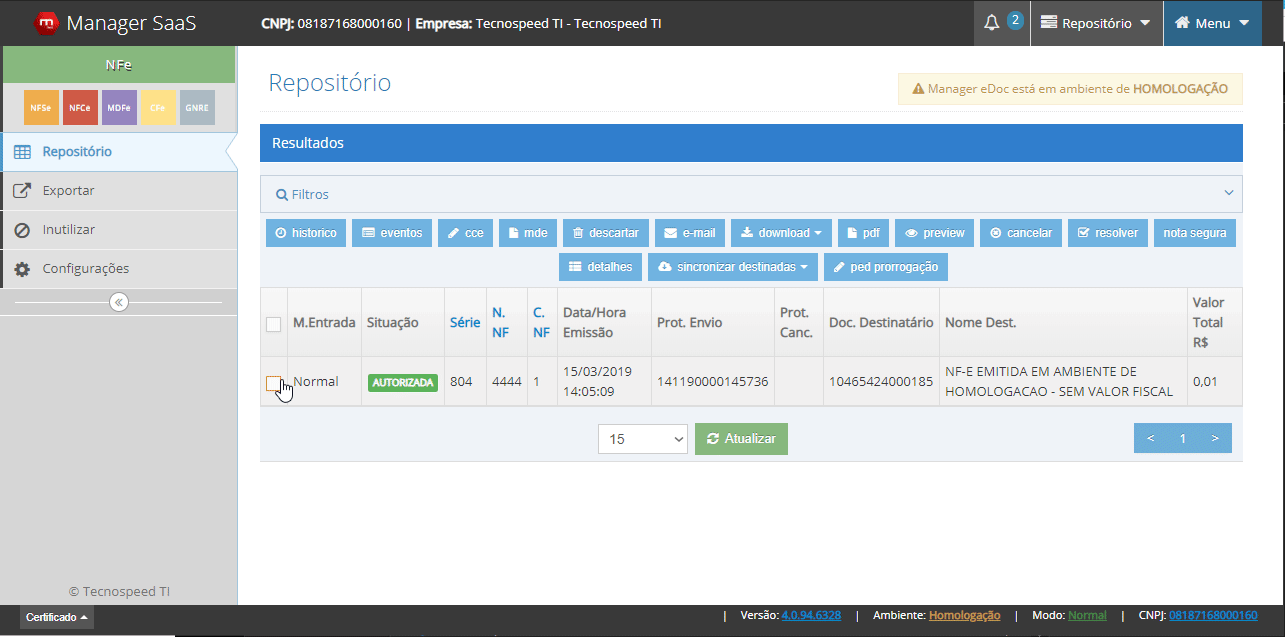
Task: Open the download dropdown
Action: (781, 233)
